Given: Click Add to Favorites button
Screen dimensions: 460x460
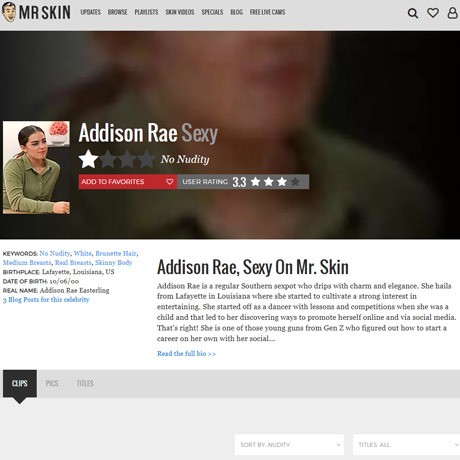Looking at the screenshot, I should click(x=128, y=182).
